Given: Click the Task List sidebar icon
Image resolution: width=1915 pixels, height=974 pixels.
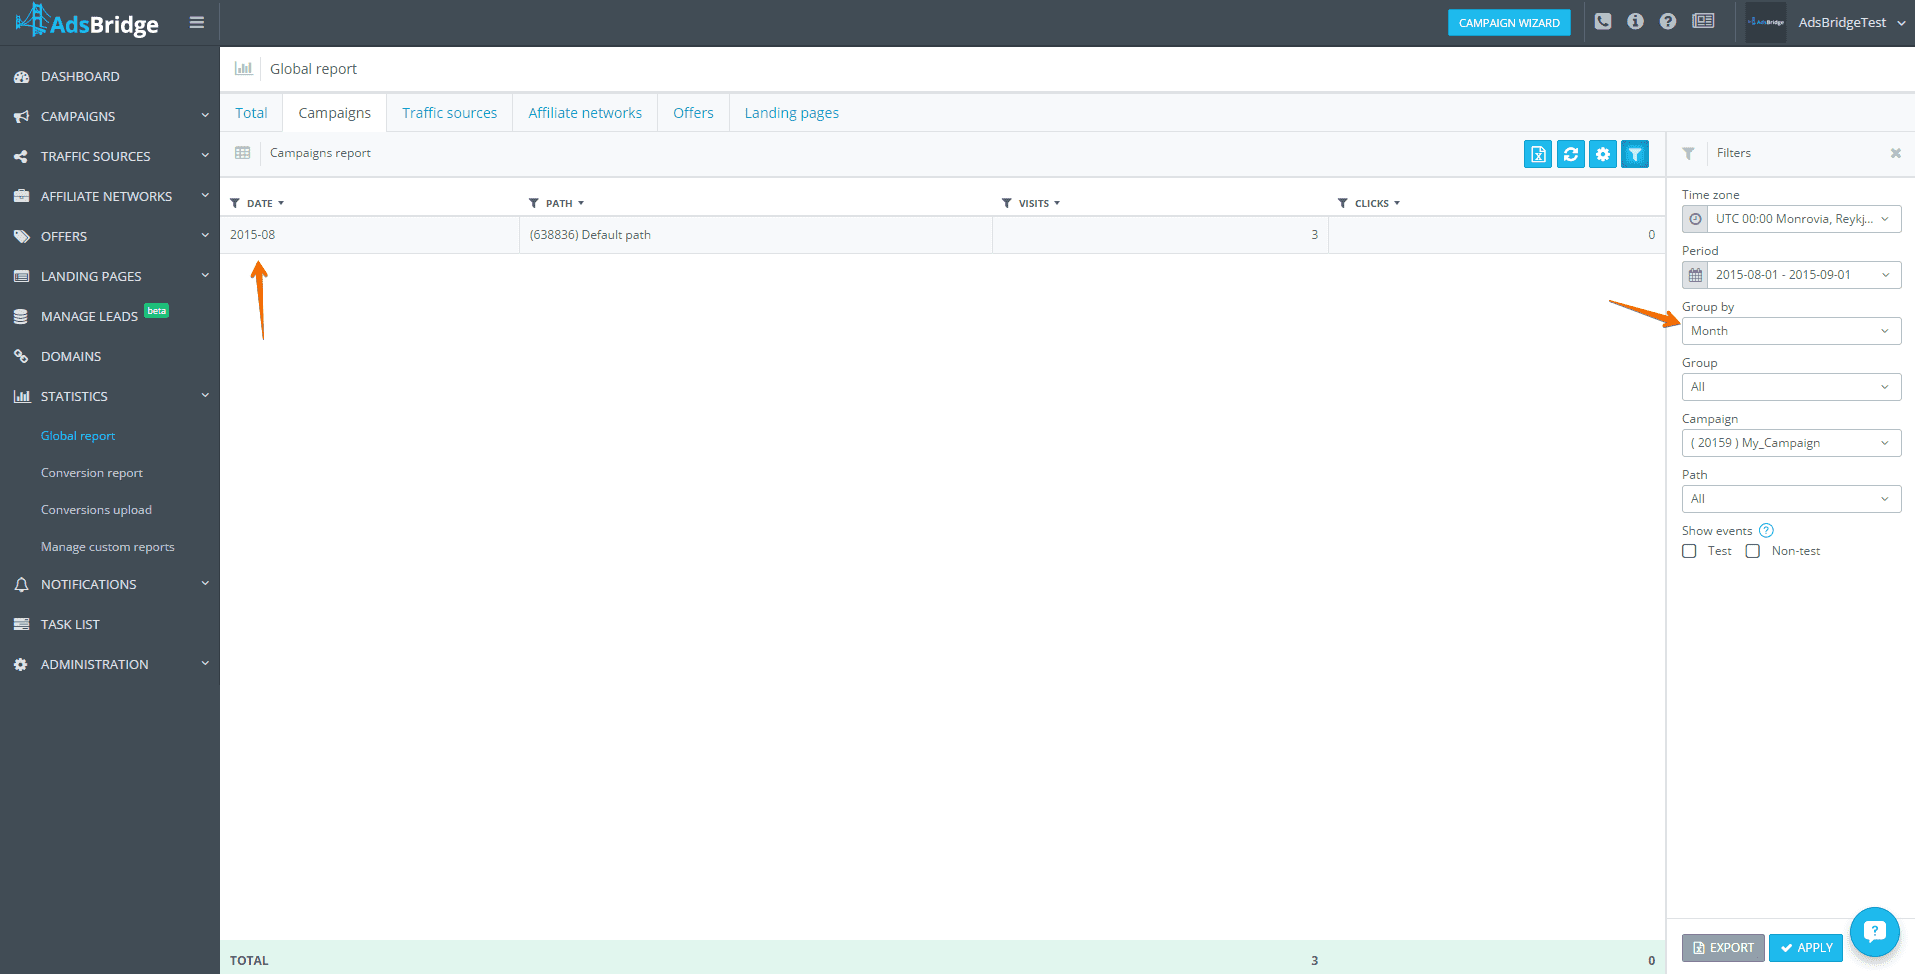Looking at the screenshot, I should [21, 624].
